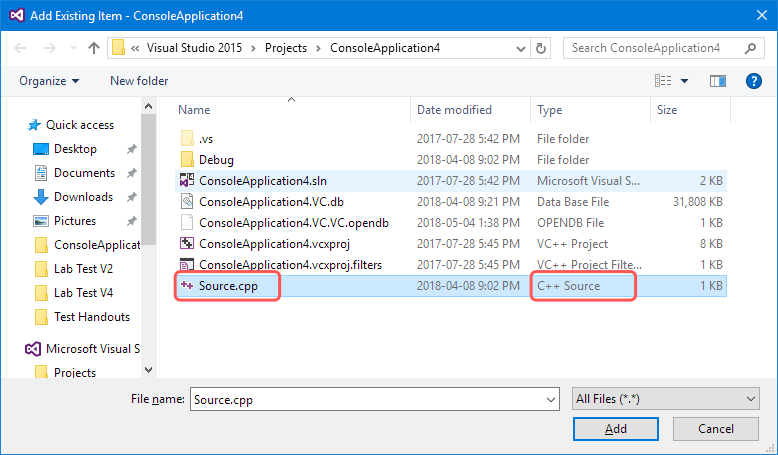The image size is (778, 455).
Task: Click the filters file icon for vcxproj.filters
Action: pyautogui.click(x=187, y=264)
